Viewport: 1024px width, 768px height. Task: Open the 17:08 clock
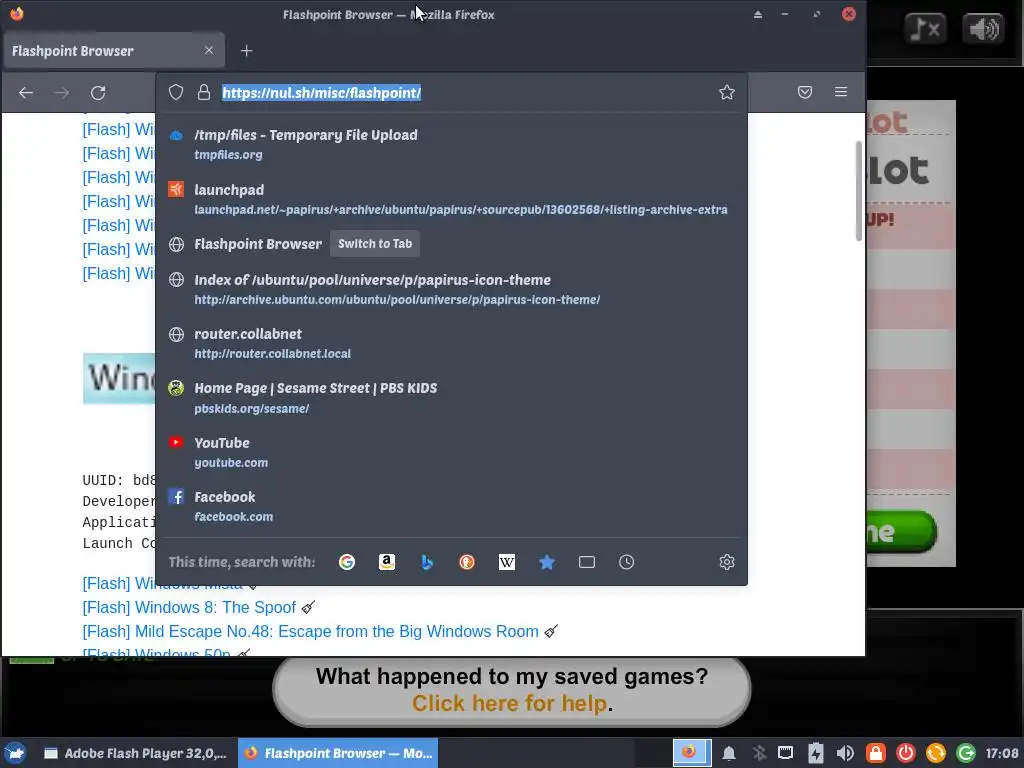coord(1002,753)
